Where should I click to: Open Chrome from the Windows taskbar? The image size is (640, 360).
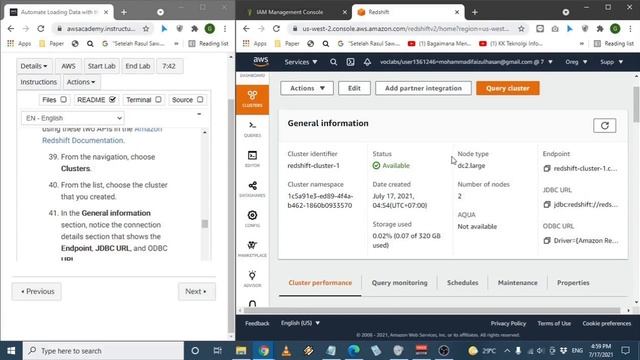click(264, 351)
